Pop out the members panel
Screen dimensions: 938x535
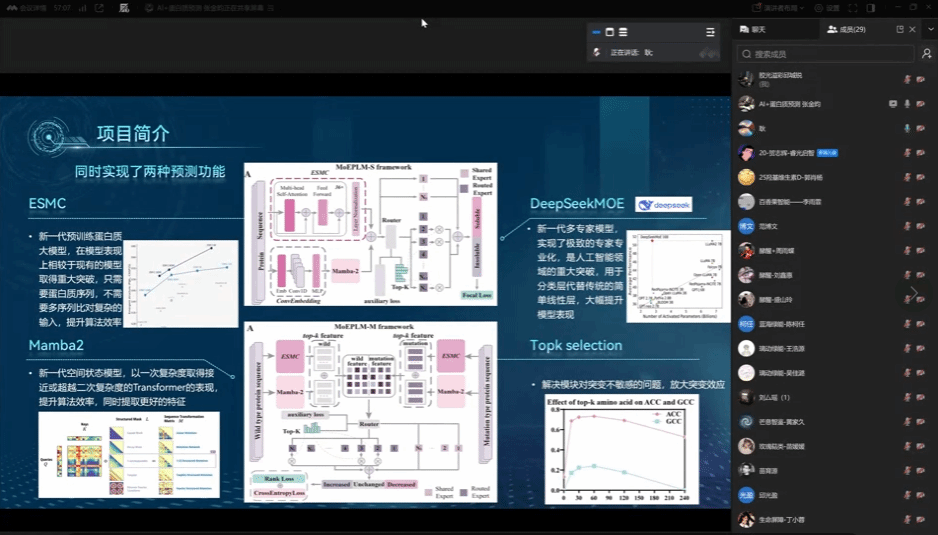click(900, 30)
